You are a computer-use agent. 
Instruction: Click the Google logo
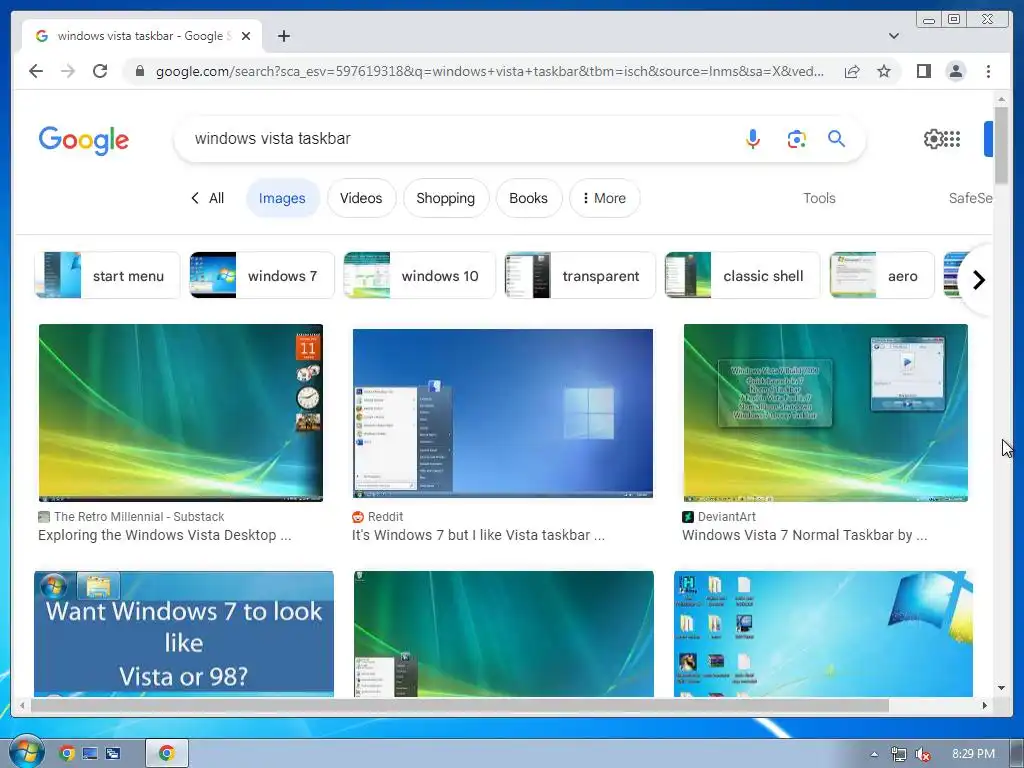[x=84, y=140]
